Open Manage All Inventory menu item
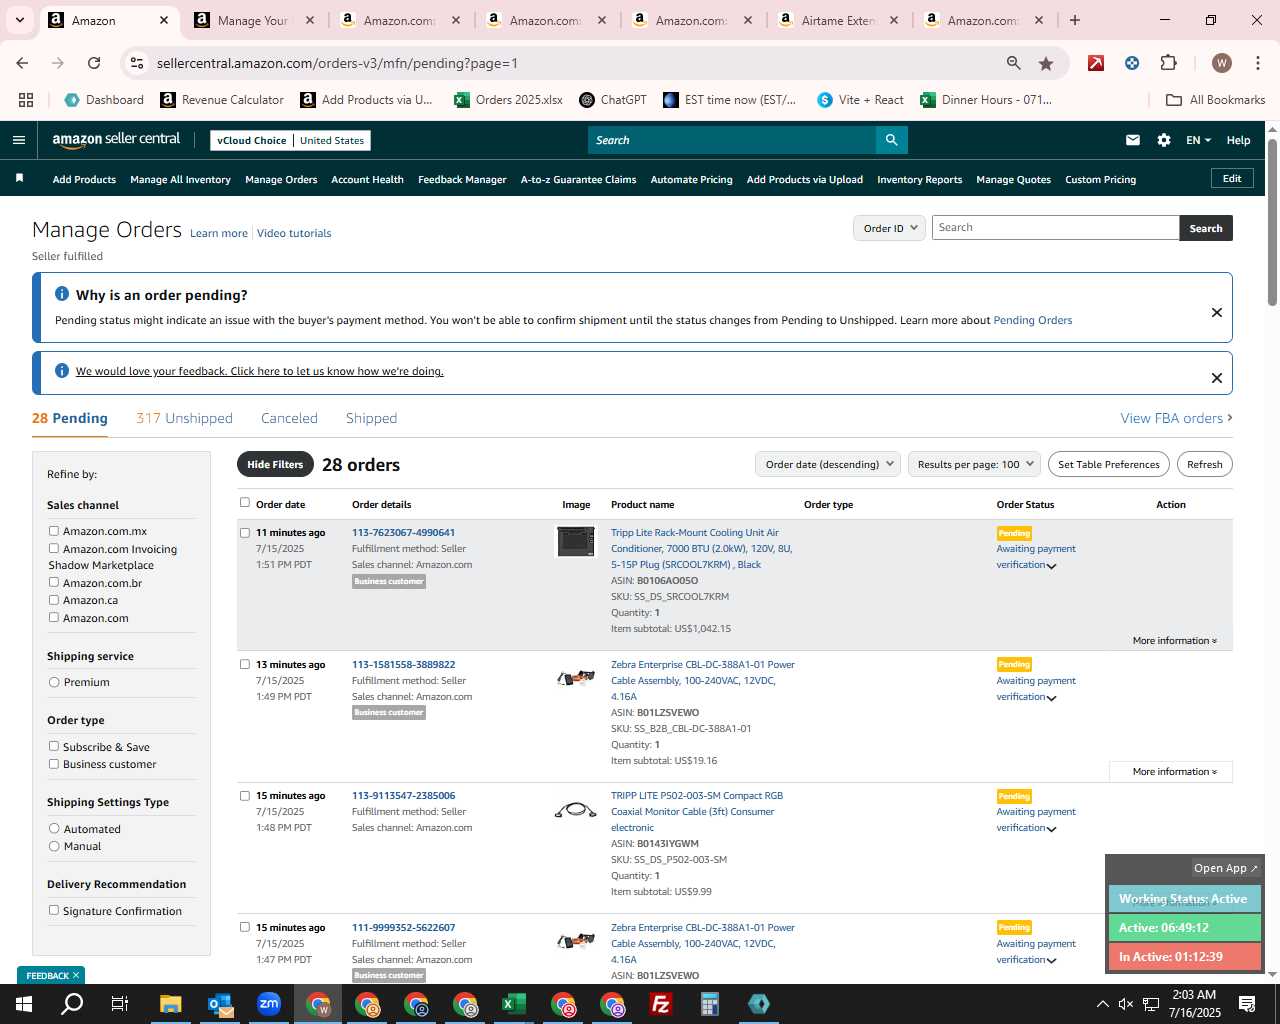 pyautogui.click(x=180, y=180)
